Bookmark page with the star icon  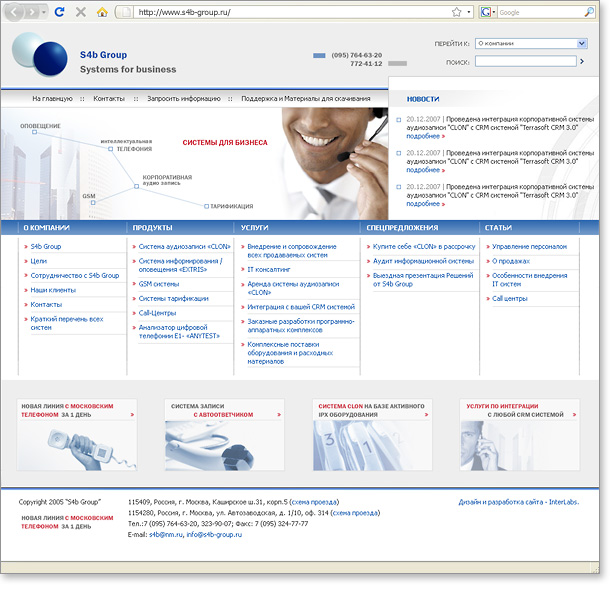pyautogui.click(x=456, y=12)
